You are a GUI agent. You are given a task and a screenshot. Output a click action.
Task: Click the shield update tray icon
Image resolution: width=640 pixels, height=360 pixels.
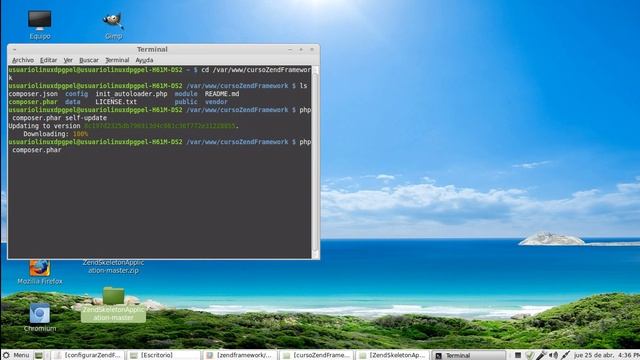click(x=529, y=355)
